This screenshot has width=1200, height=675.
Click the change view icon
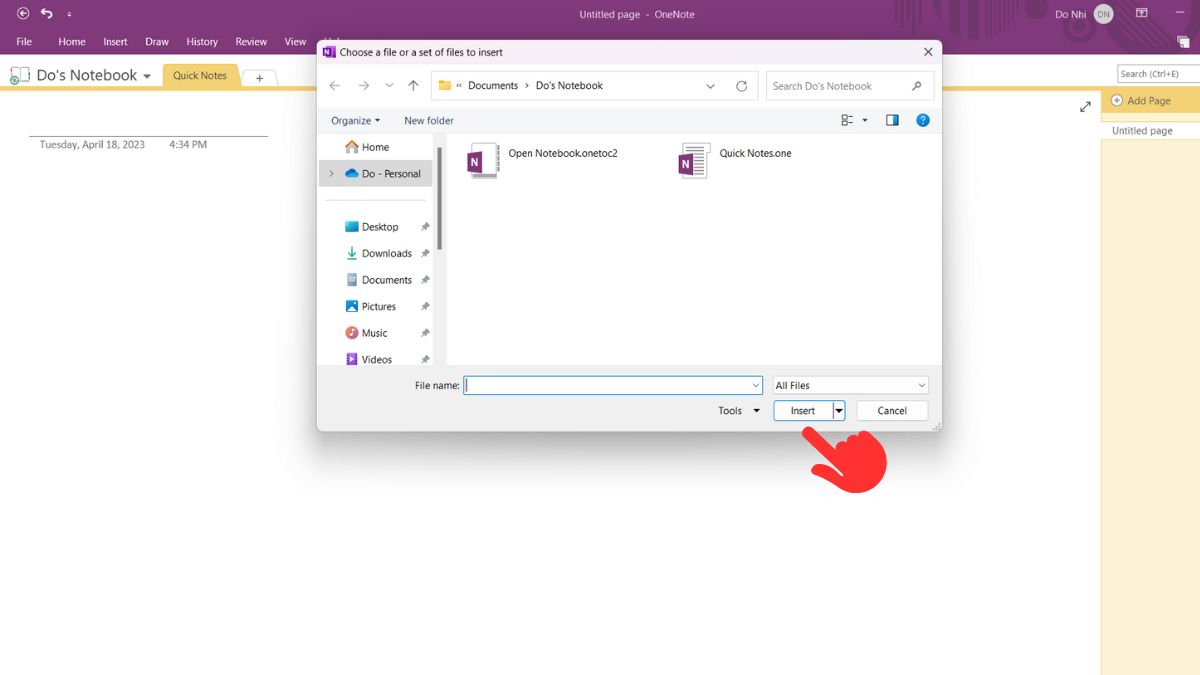point(847,120)
